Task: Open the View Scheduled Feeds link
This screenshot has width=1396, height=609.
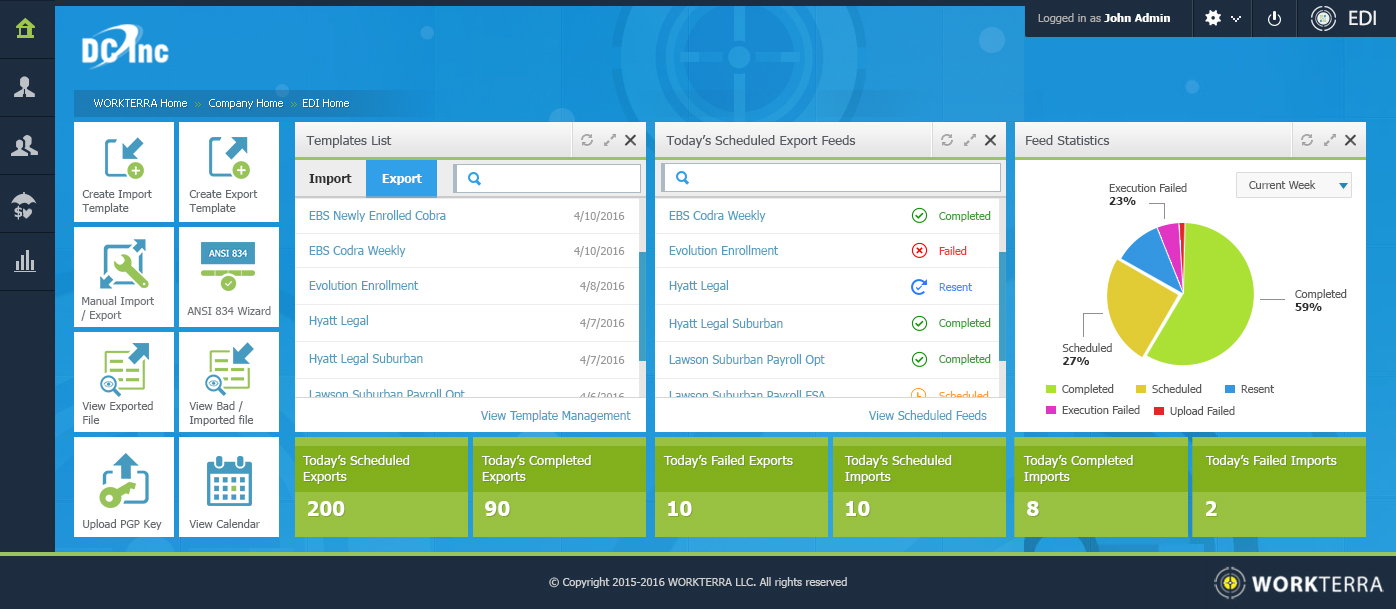Action: point(927,416)
